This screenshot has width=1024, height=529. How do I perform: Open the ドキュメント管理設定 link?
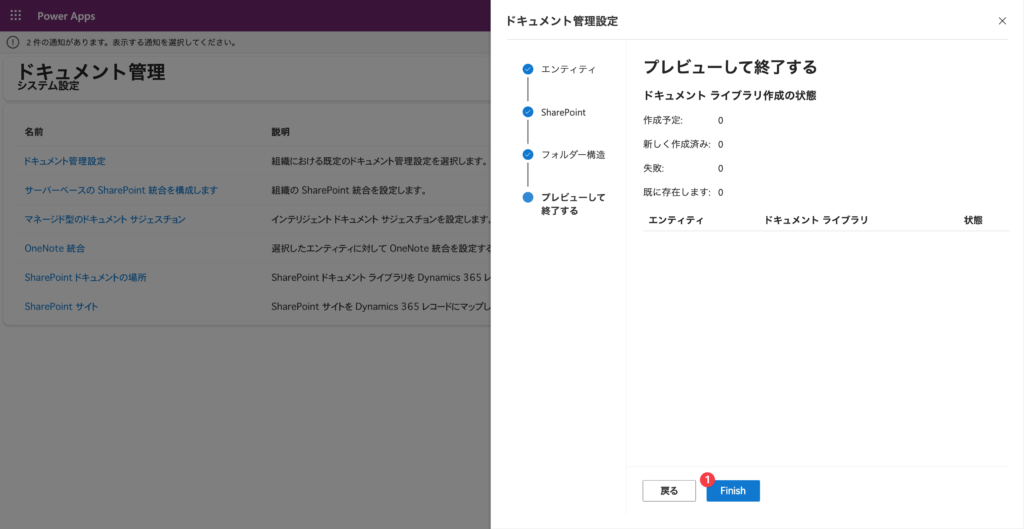(x=65, y=161)
